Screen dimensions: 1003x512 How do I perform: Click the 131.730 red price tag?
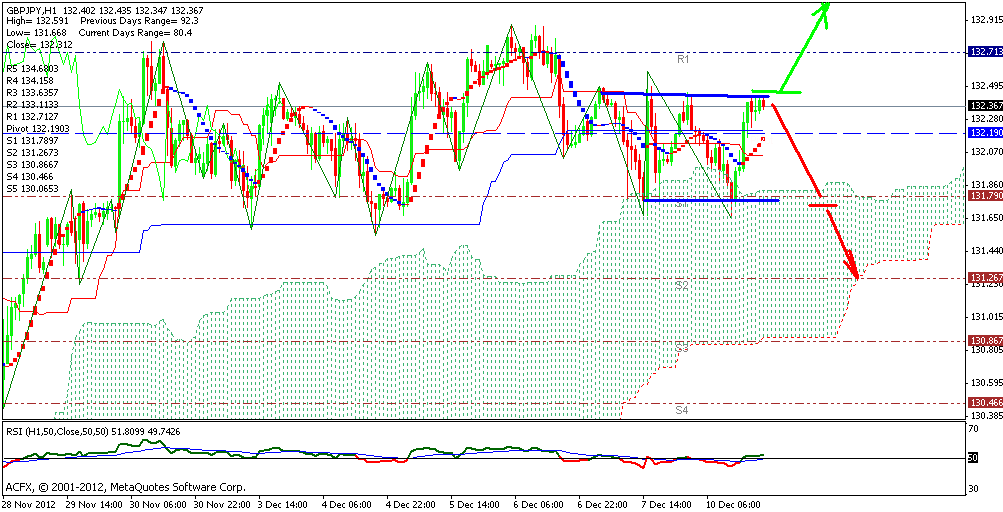click(x=985, y=196)
